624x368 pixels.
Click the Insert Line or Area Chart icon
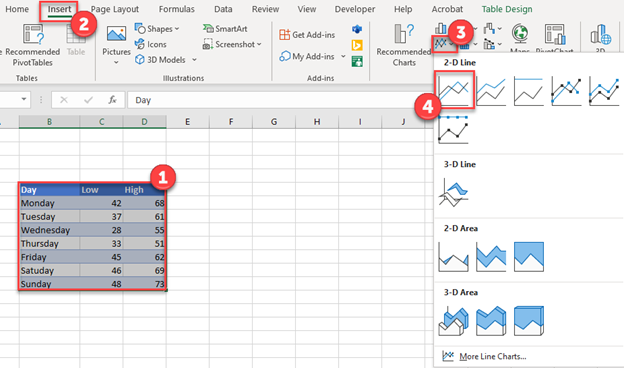point(441,44)
